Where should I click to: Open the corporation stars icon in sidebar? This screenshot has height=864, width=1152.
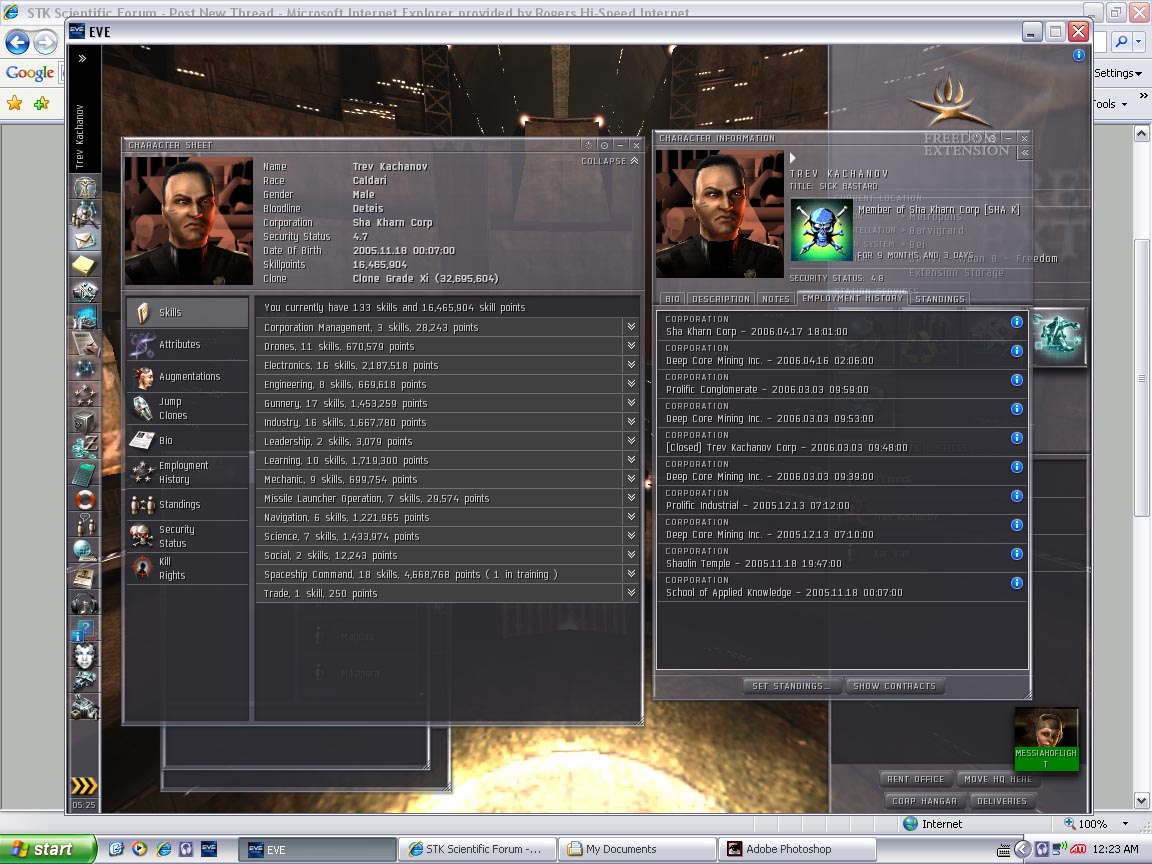point(85,396)
